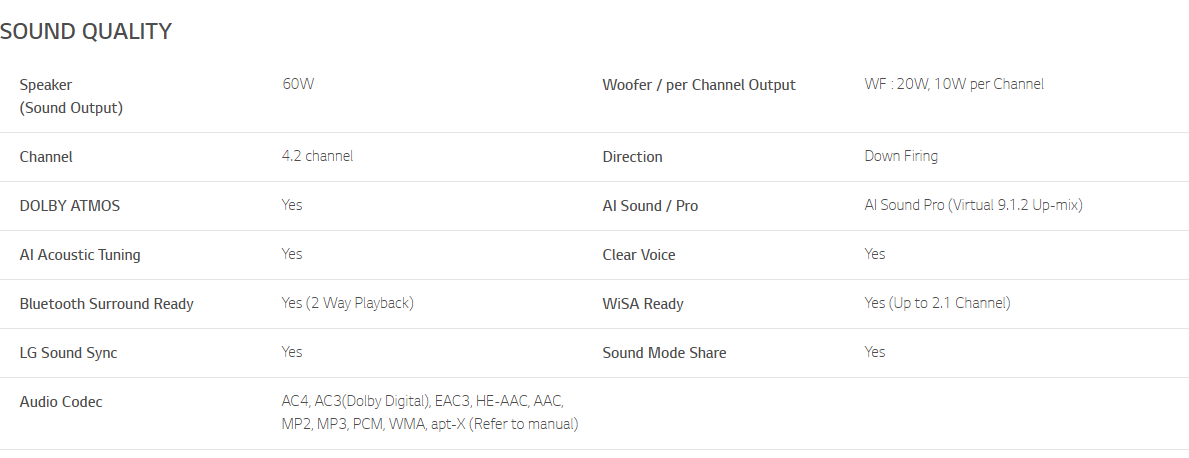Click the WF : 20W, 10W per Channel value
1189x458 pixels.
[954, 84]
